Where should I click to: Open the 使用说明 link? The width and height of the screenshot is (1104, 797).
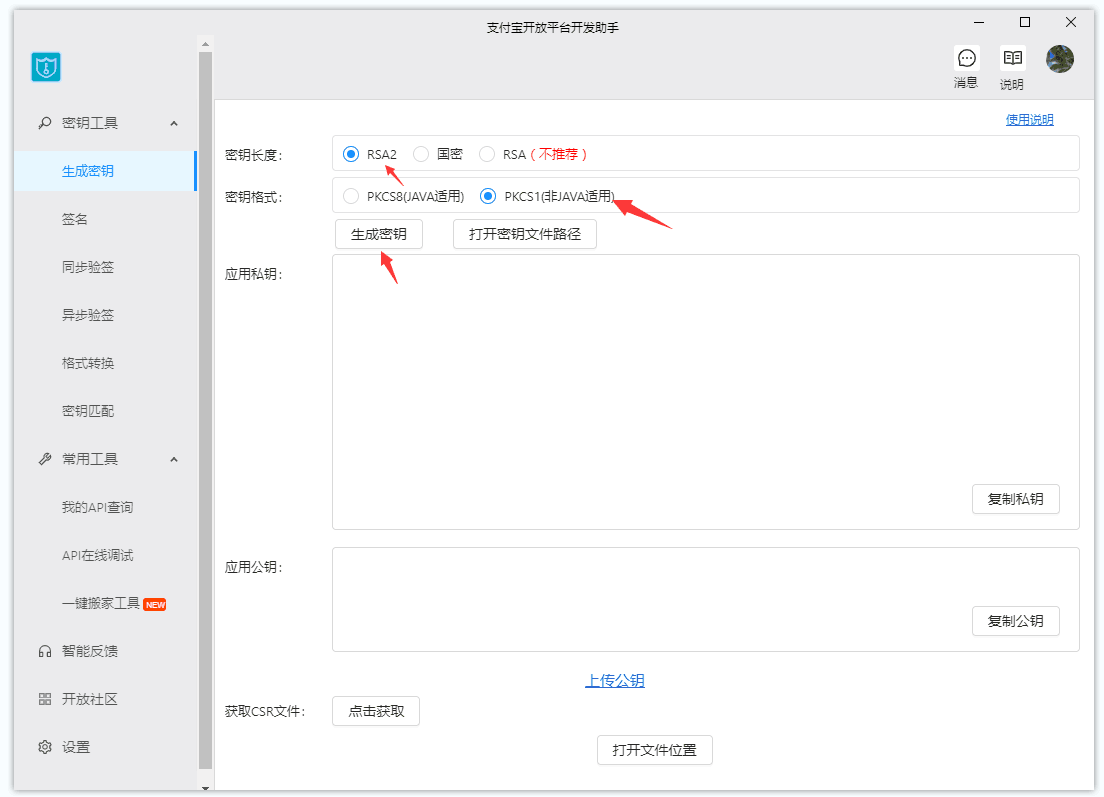coord(1029,120)
